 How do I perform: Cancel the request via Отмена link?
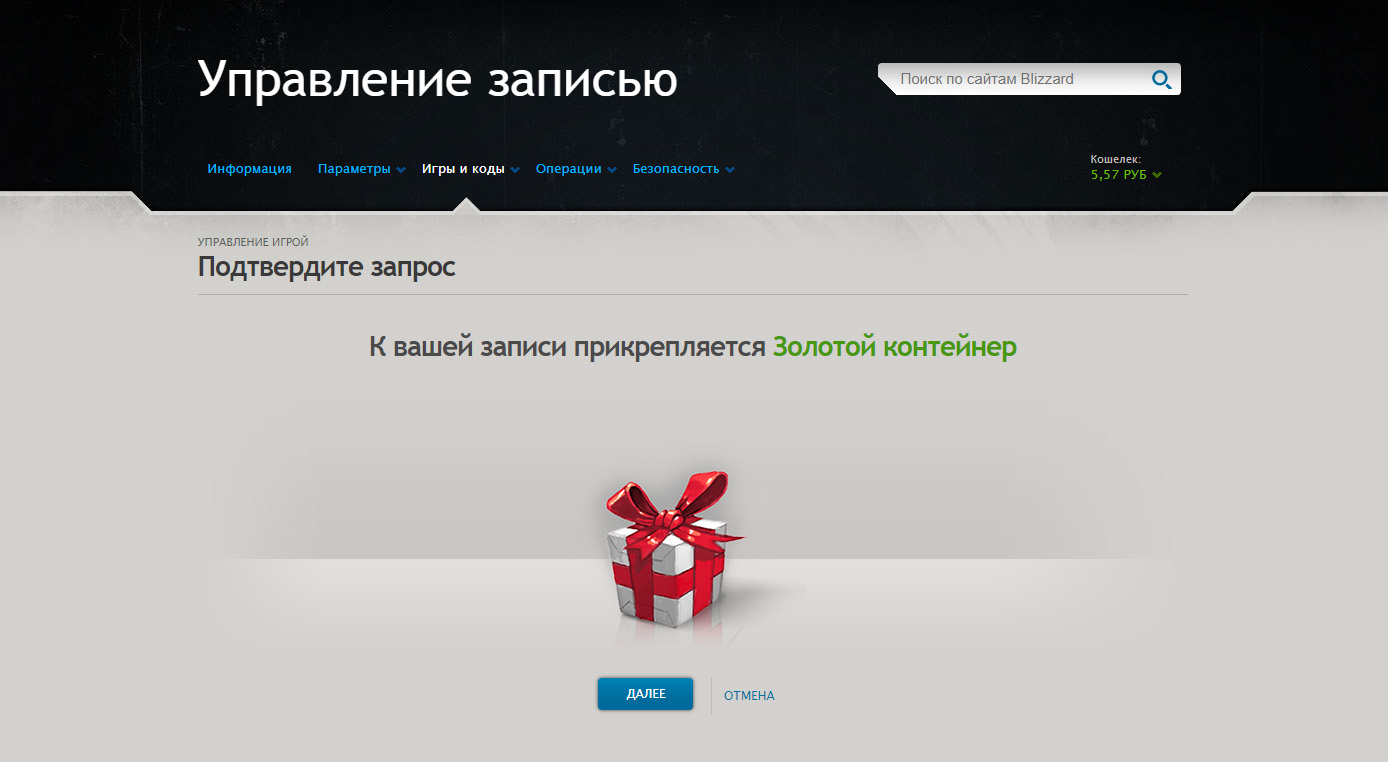pyautogui.click(x=749, y=695)
